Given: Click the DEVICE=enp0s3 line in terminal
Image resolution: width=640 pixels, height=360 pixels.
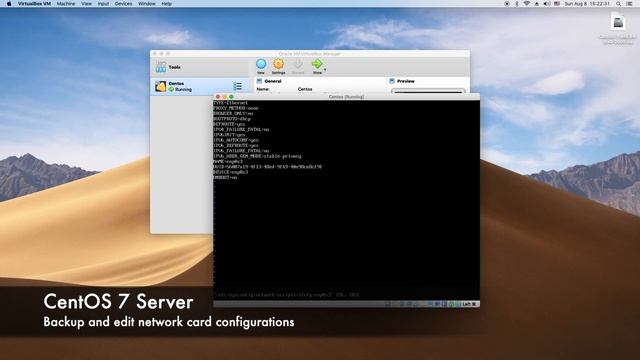Looking at the screenshot, I should tap(231, 172).
